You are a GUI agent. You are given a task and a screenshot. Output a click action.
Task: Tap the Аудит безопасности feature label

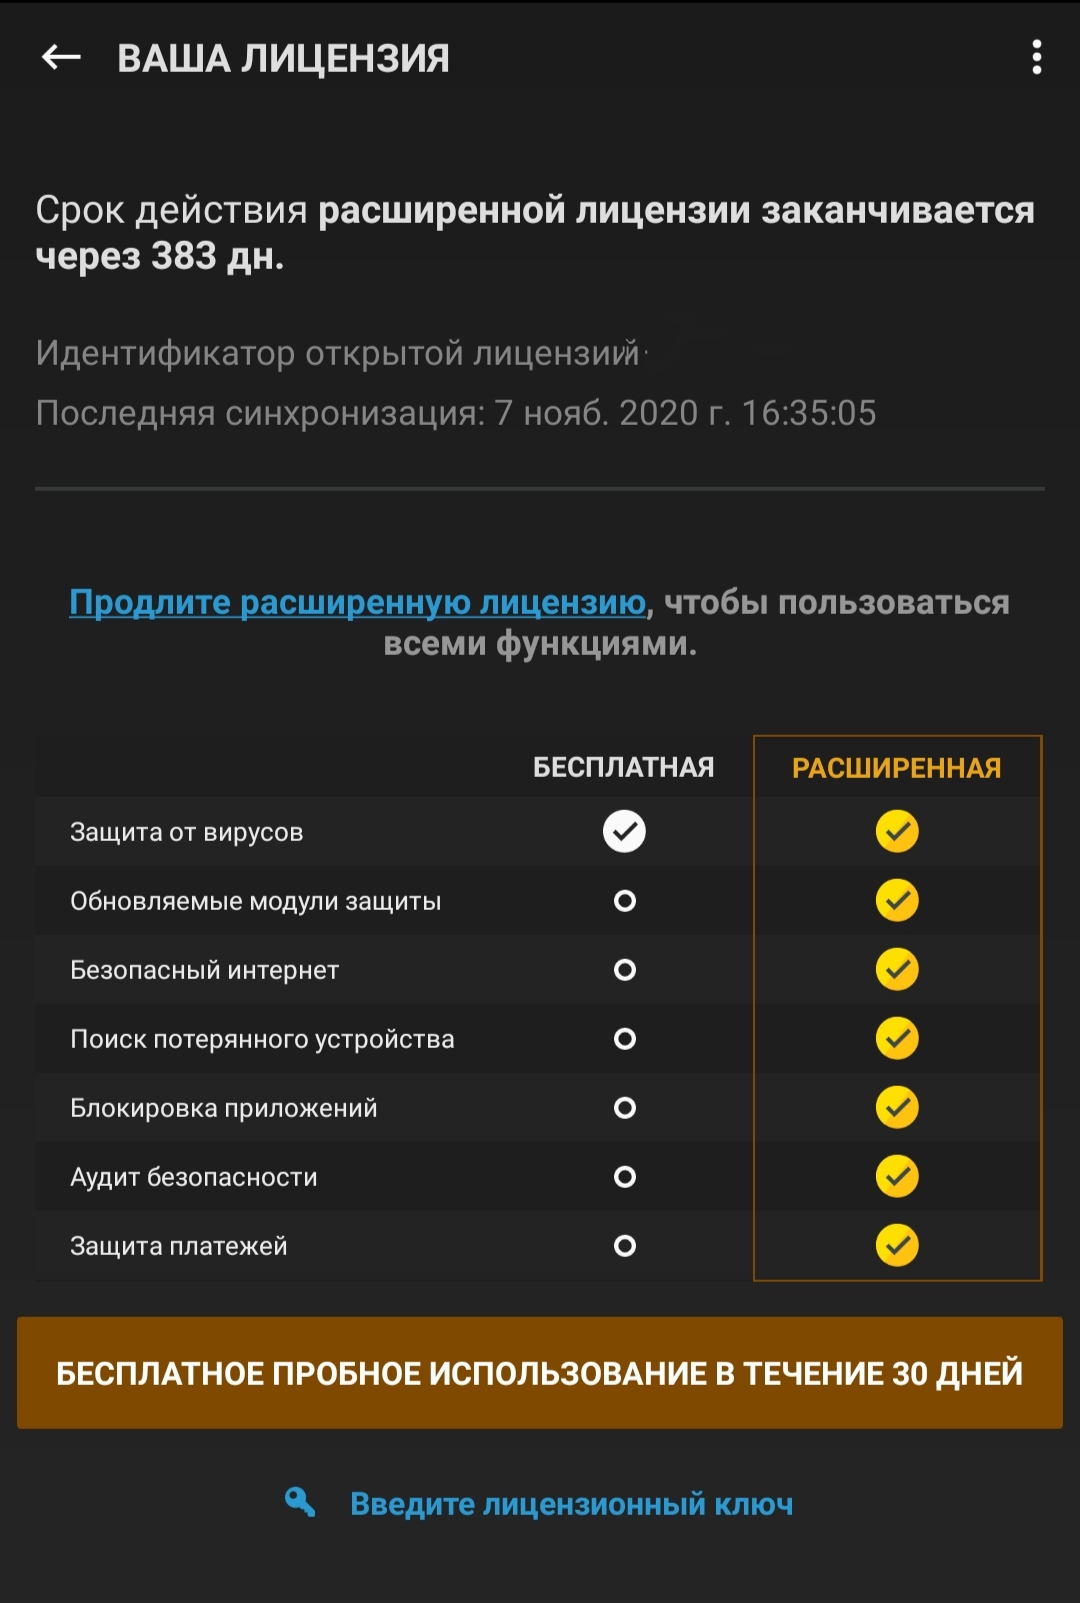pos(194,1177)
